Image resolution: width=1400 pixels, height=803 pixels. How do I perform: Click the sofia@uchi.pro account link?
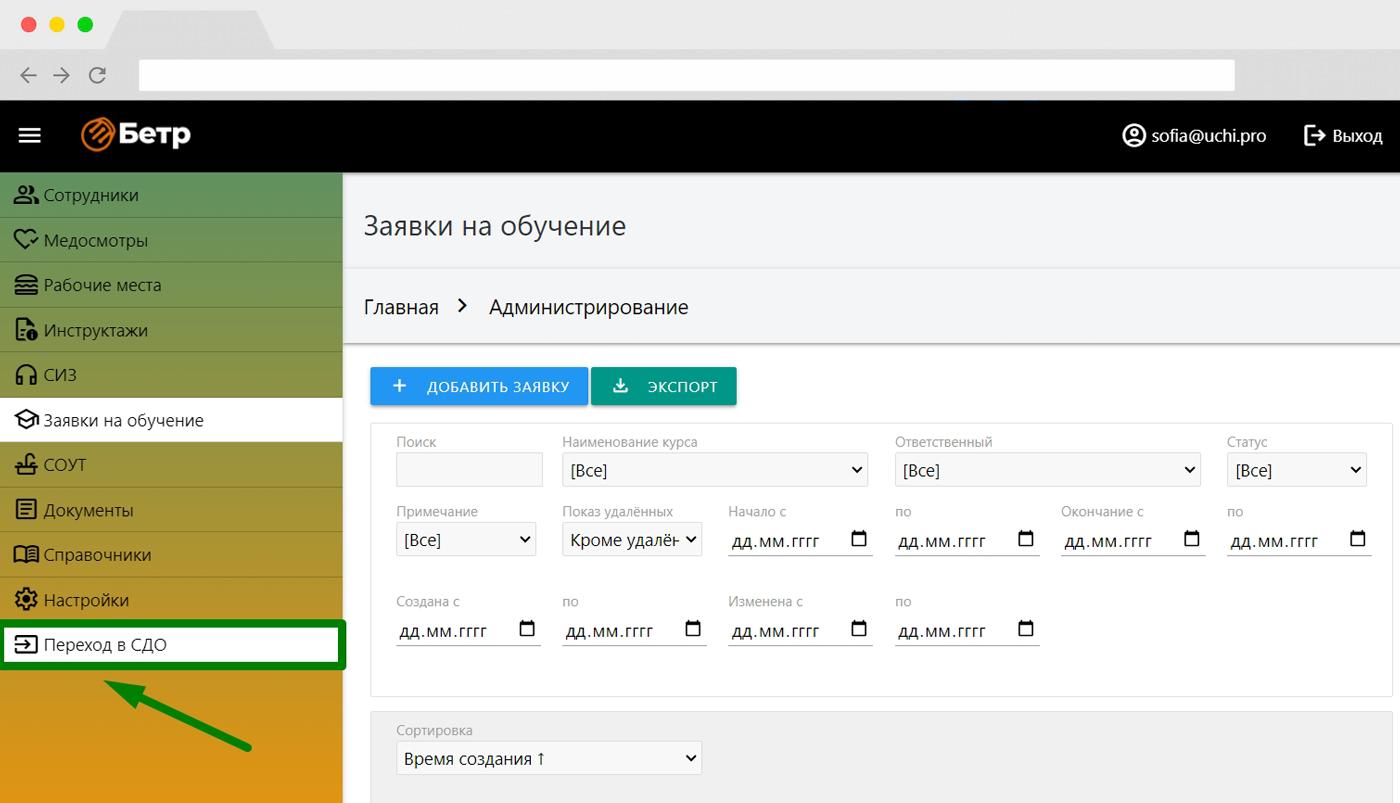1194,135
